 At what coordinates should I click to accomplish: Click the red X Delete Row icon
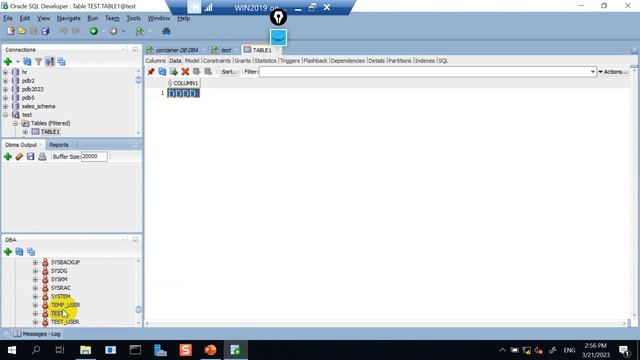(x=185, y=72)
